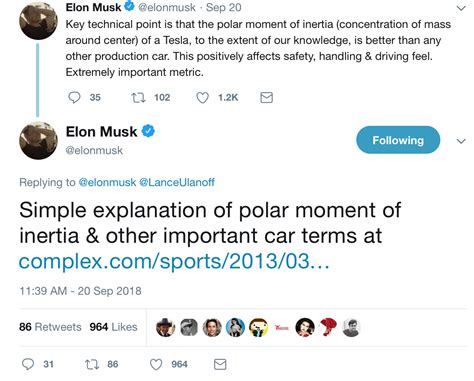
Task: View the 86 Retweets list
Action: pyautogui.click(x=50, y=327)
